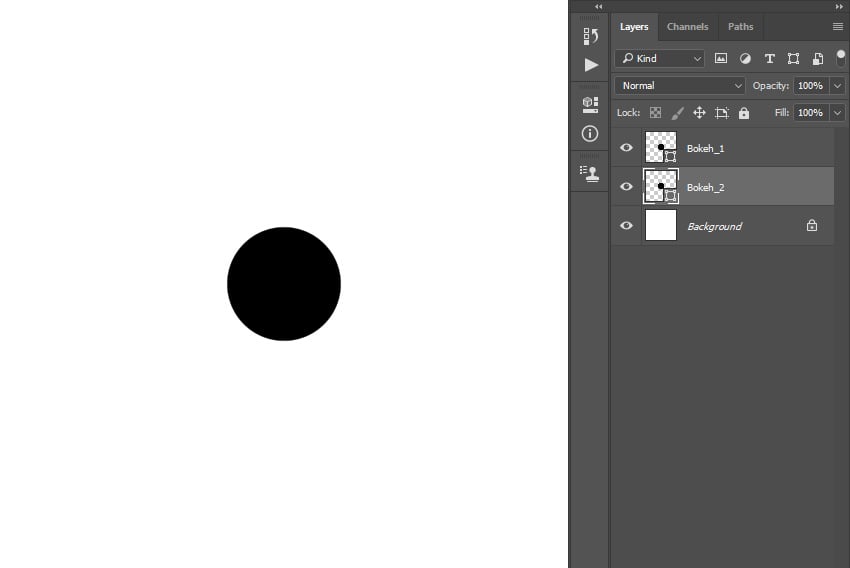Open the History panel icon

click(590, 36)
